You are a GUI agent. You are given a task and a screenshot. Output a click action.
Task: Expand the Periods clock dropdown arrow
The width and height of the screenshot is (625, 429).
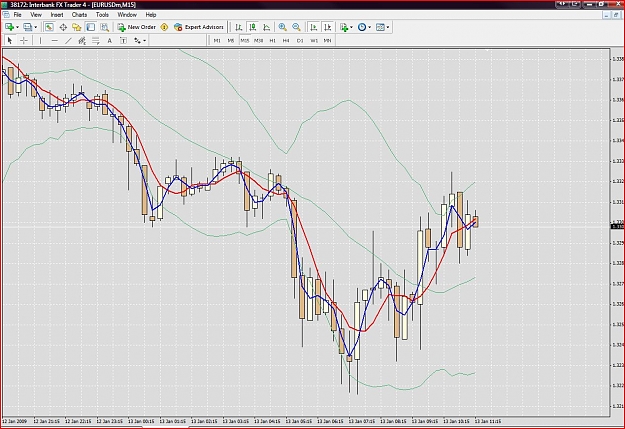[x=370, y=27]
